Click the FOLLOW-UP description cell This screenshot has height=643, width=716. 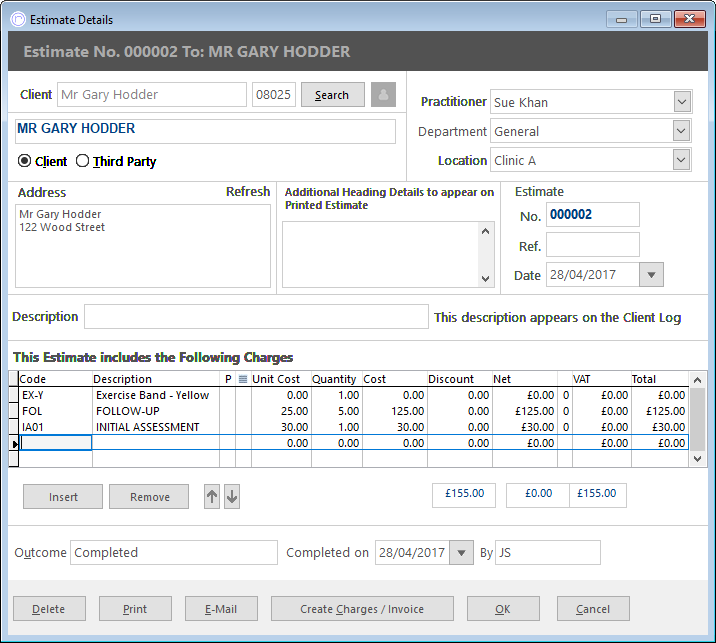[x=156, y=411]
